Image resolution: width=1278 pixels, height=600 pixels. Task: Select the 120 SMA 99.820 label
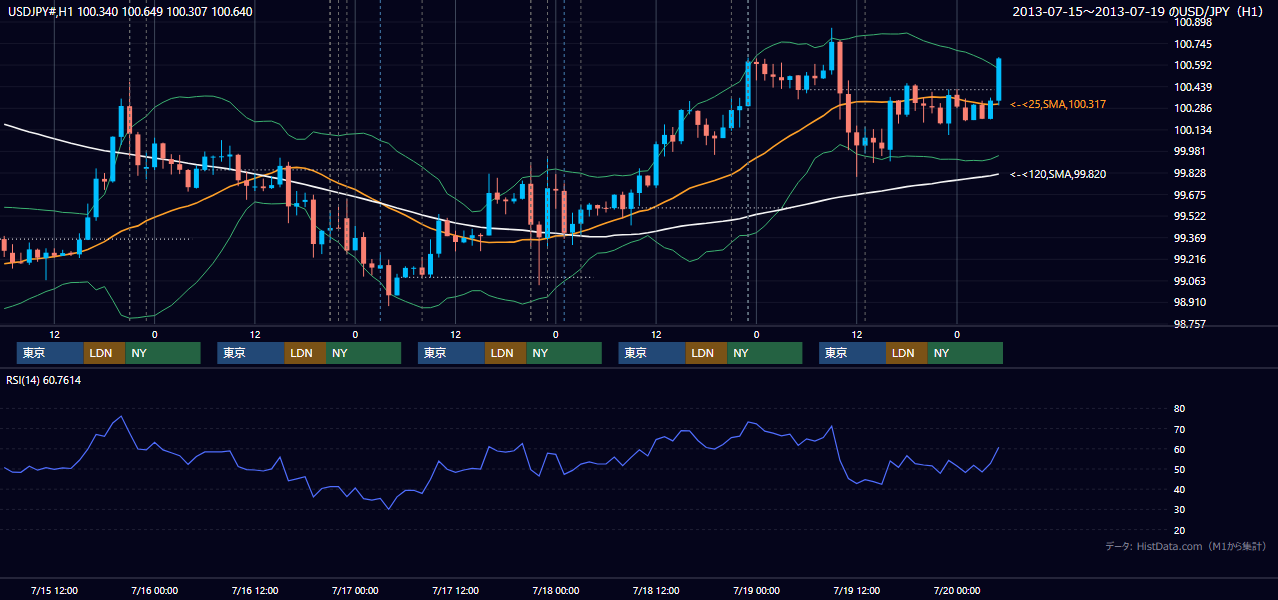tap(1058, 174)
